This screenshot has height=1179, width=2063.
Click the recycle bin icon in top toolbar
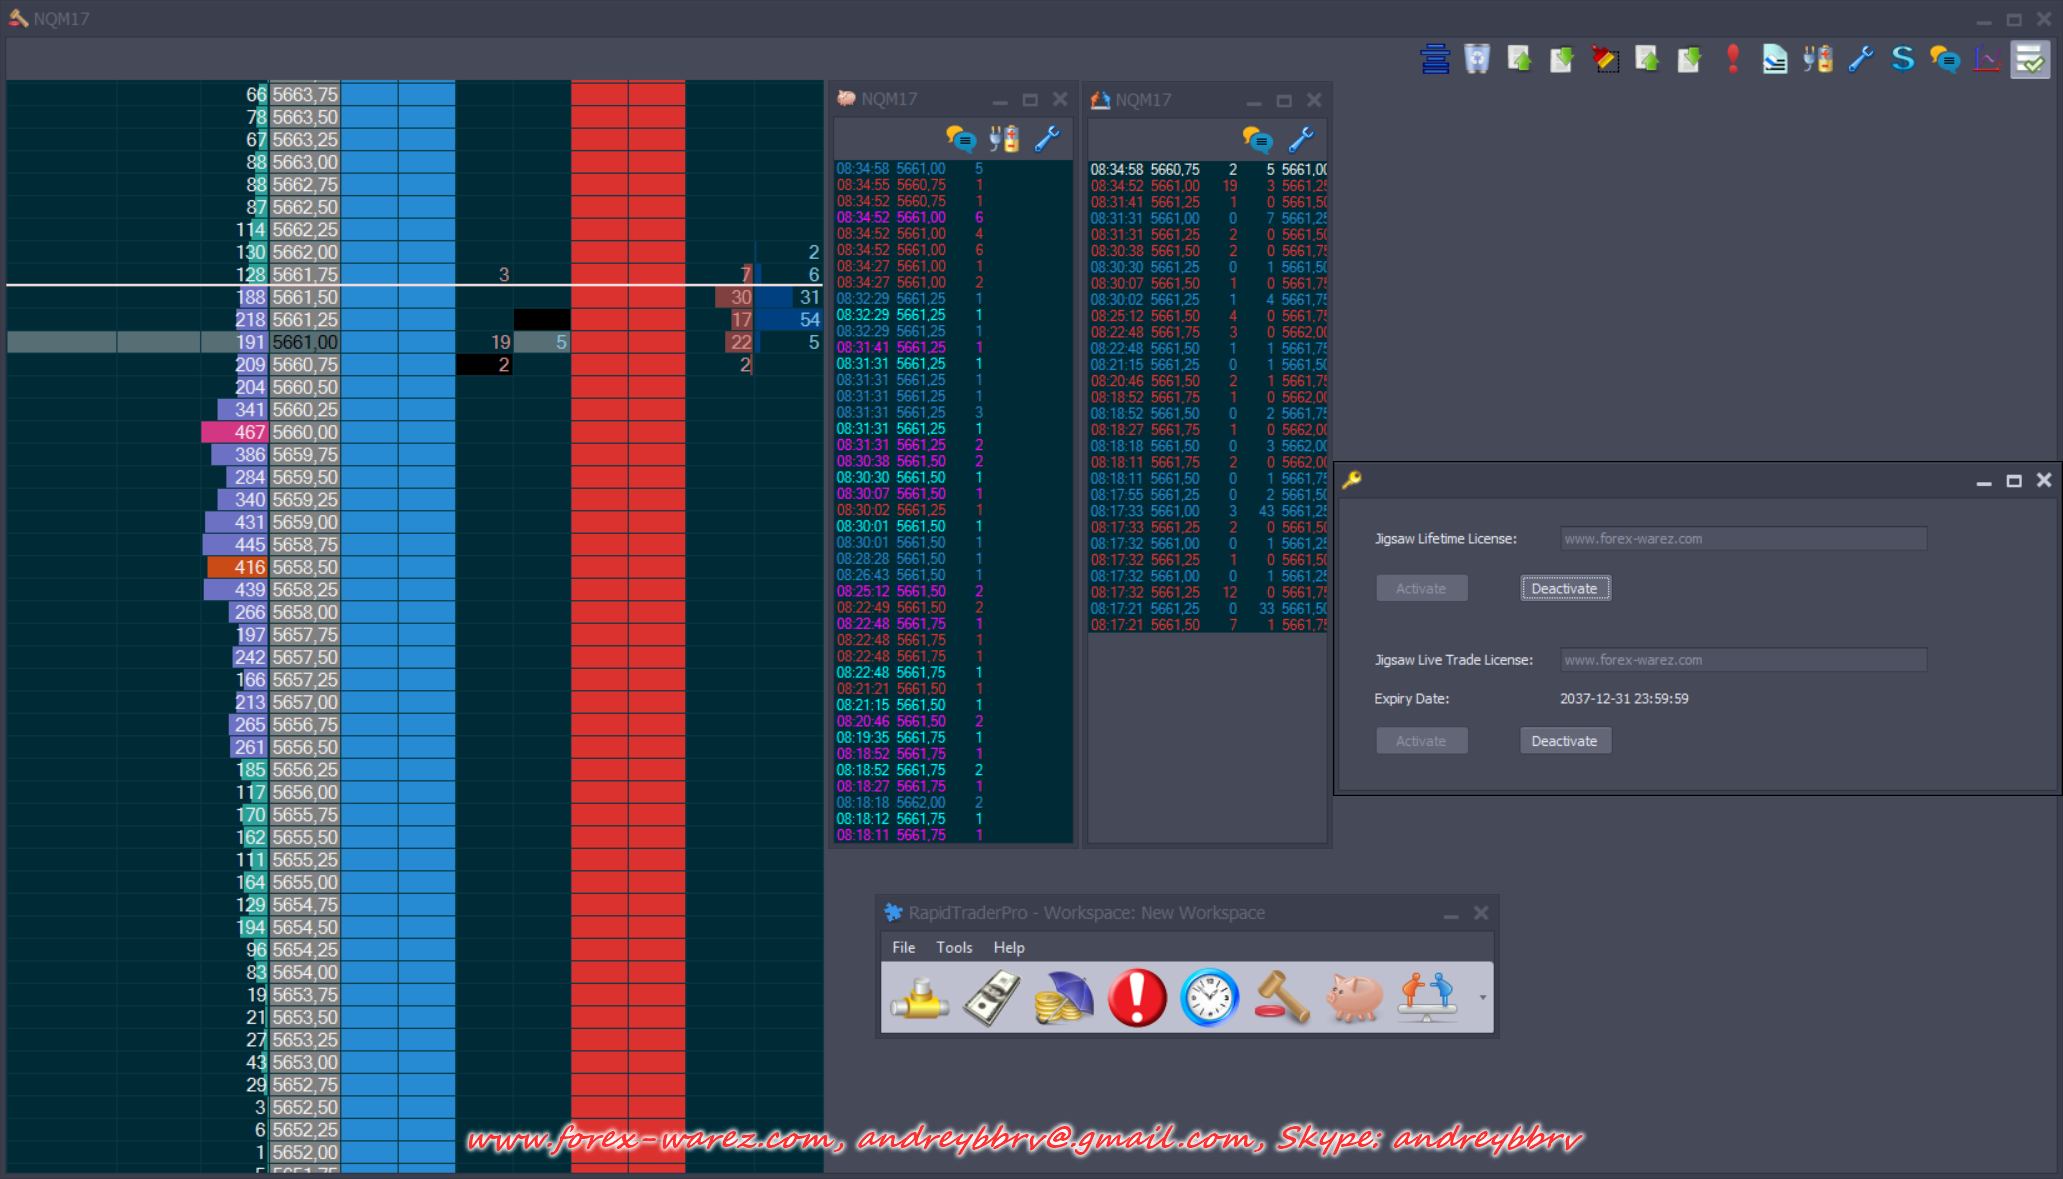pos(1477,59)
